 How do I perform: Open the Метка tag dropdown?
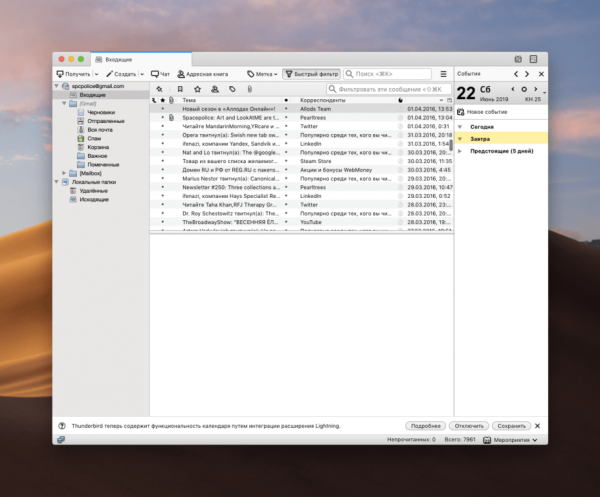(x=262, y=74)
